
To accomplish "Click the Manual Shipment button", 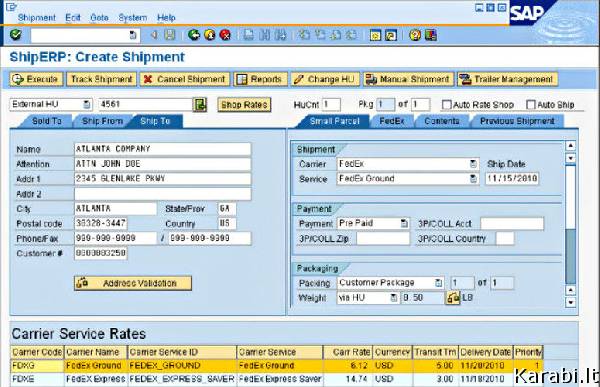I will [x=409, y=79].
